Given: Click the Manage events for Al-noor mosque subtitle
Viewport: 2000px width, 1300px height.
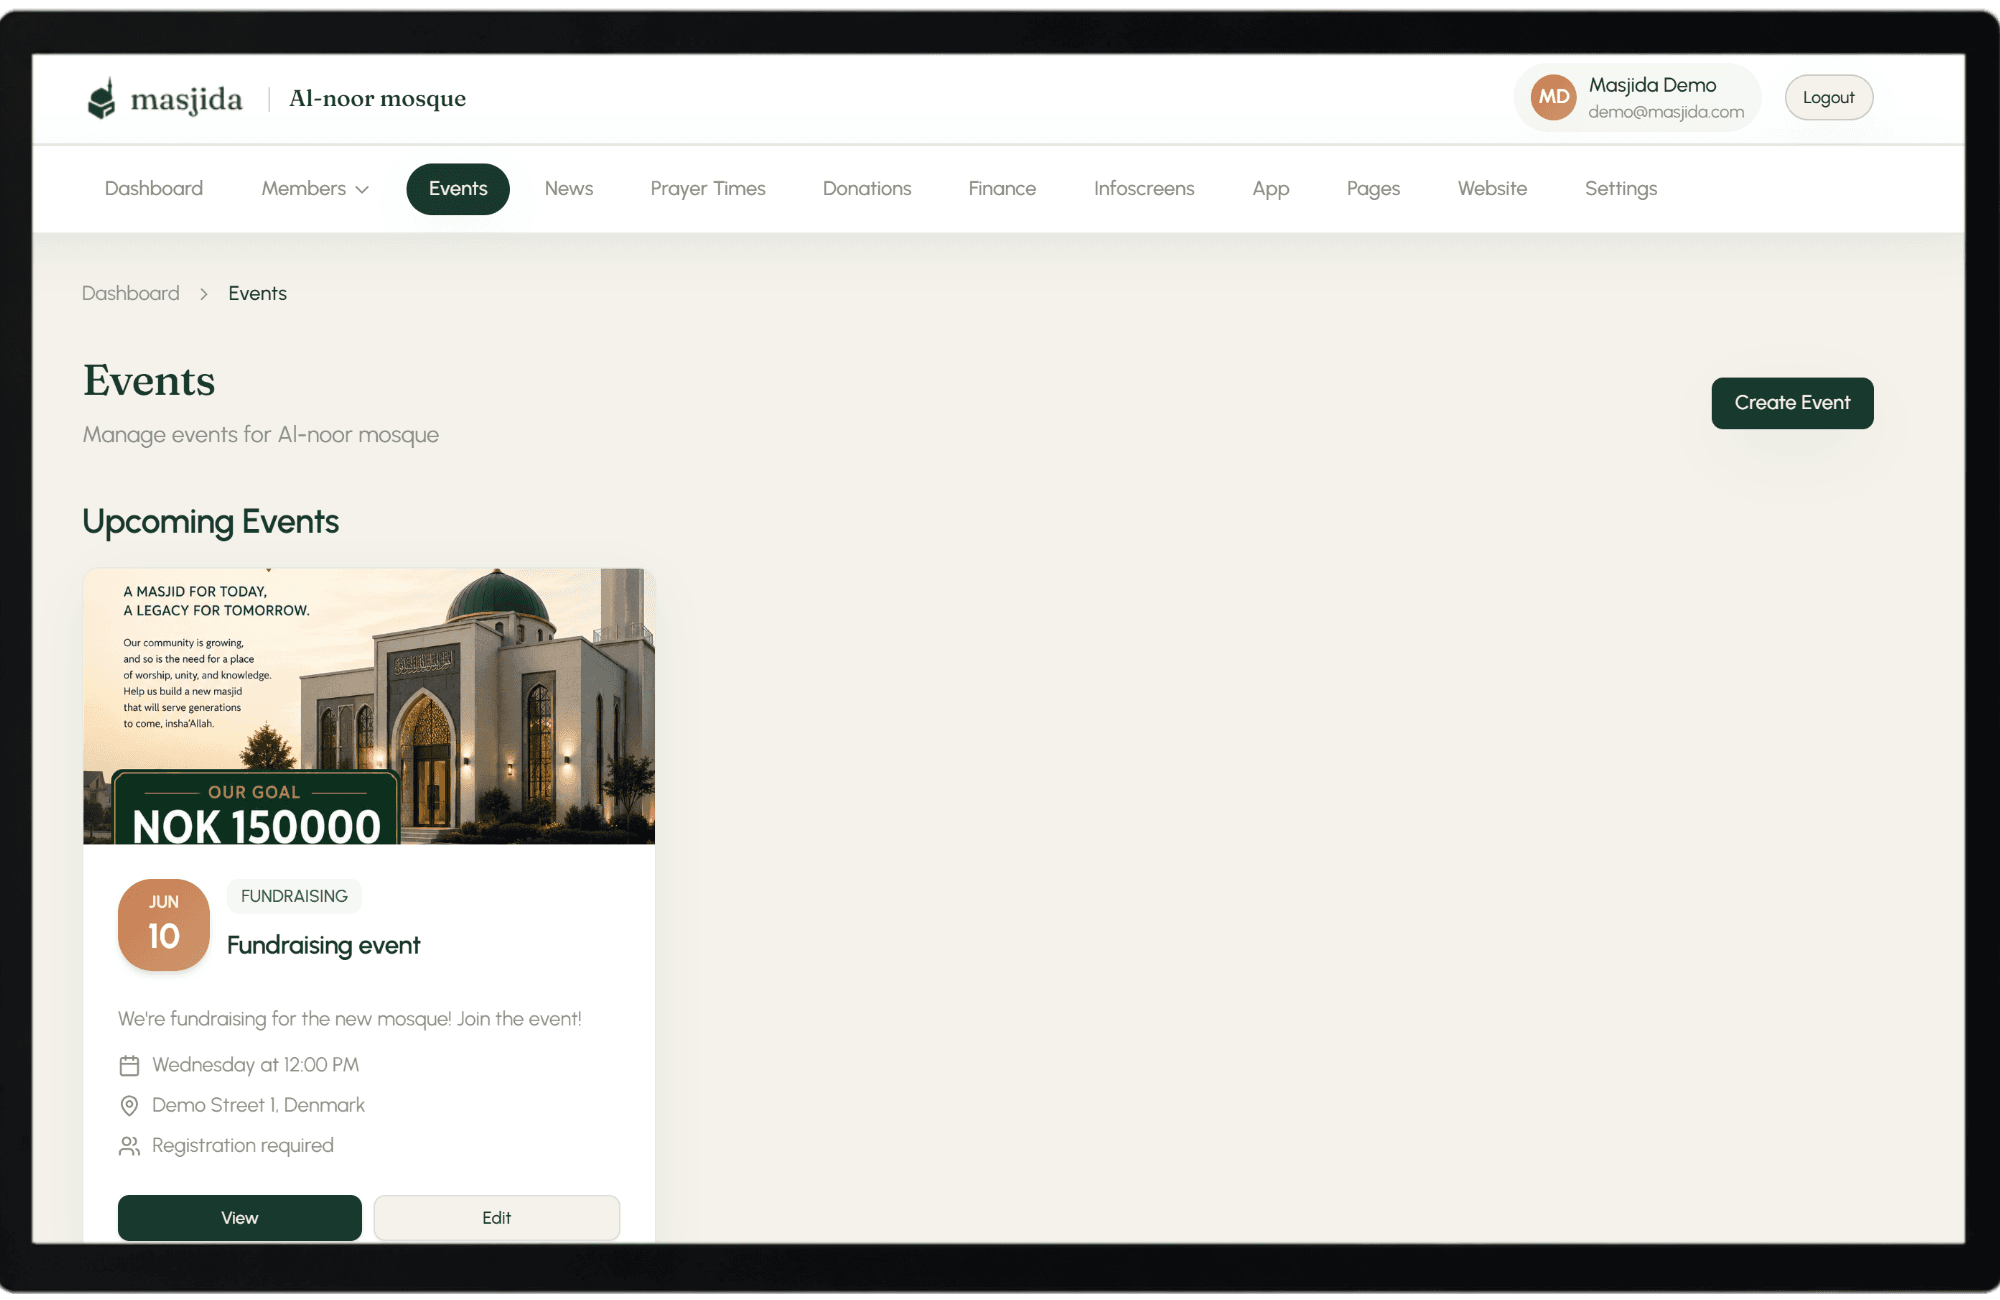Looking at the screenshot, I should point(261,435).
